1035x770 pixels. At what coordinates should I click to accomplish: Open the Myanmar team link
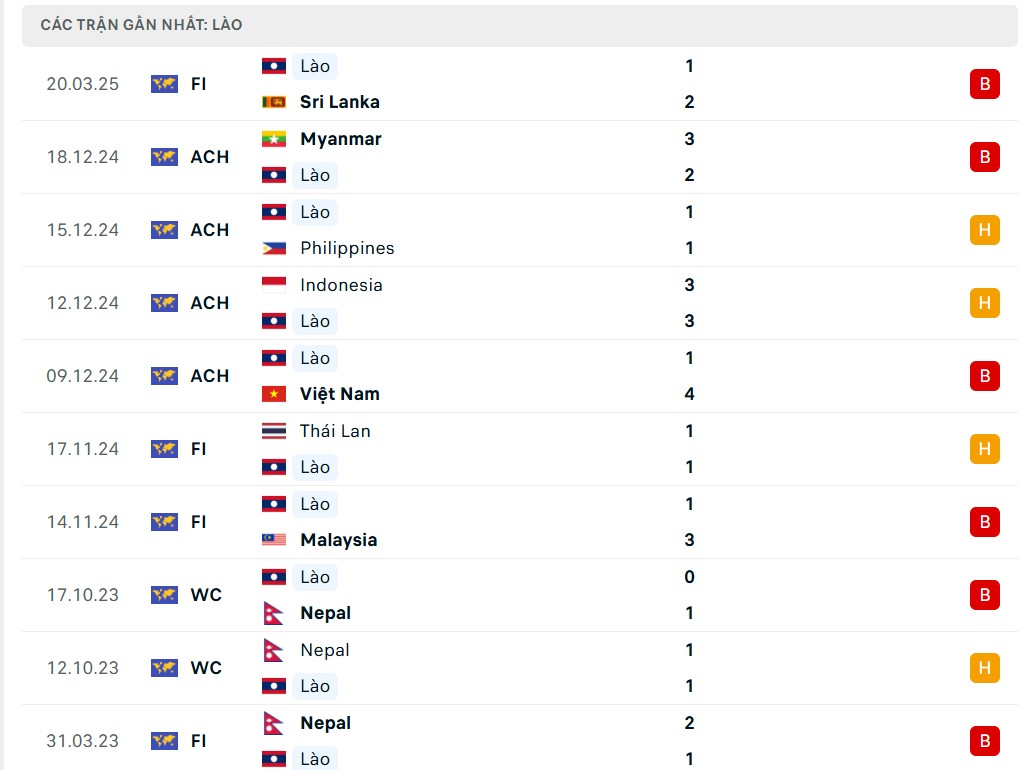click(x=340, y=139)
